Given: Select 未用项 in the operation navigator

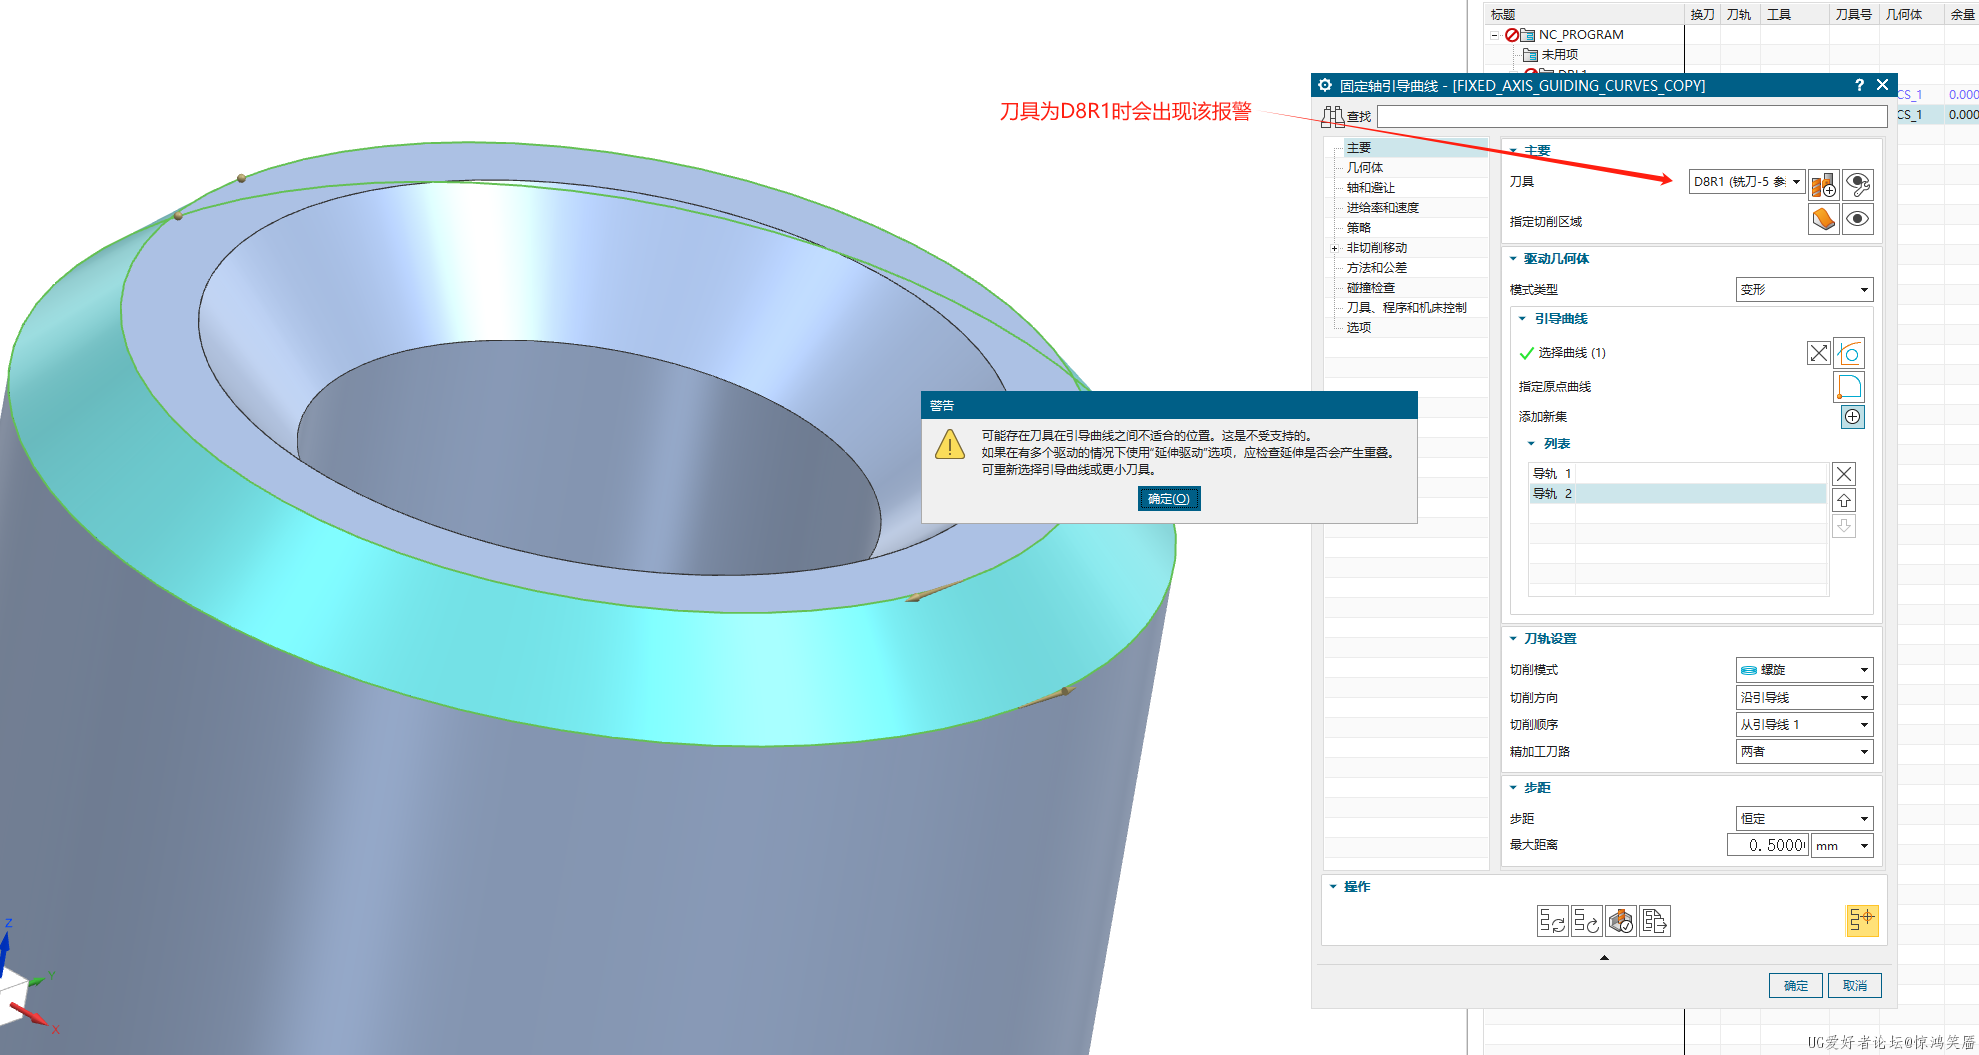Looking at the screenshot, I should (1559, 55).
